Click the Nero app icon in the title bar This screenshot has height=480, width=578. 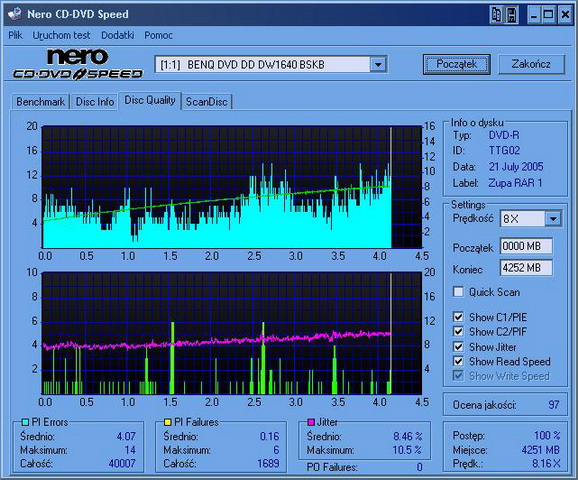pyautogui.click(x=15, y=14)
